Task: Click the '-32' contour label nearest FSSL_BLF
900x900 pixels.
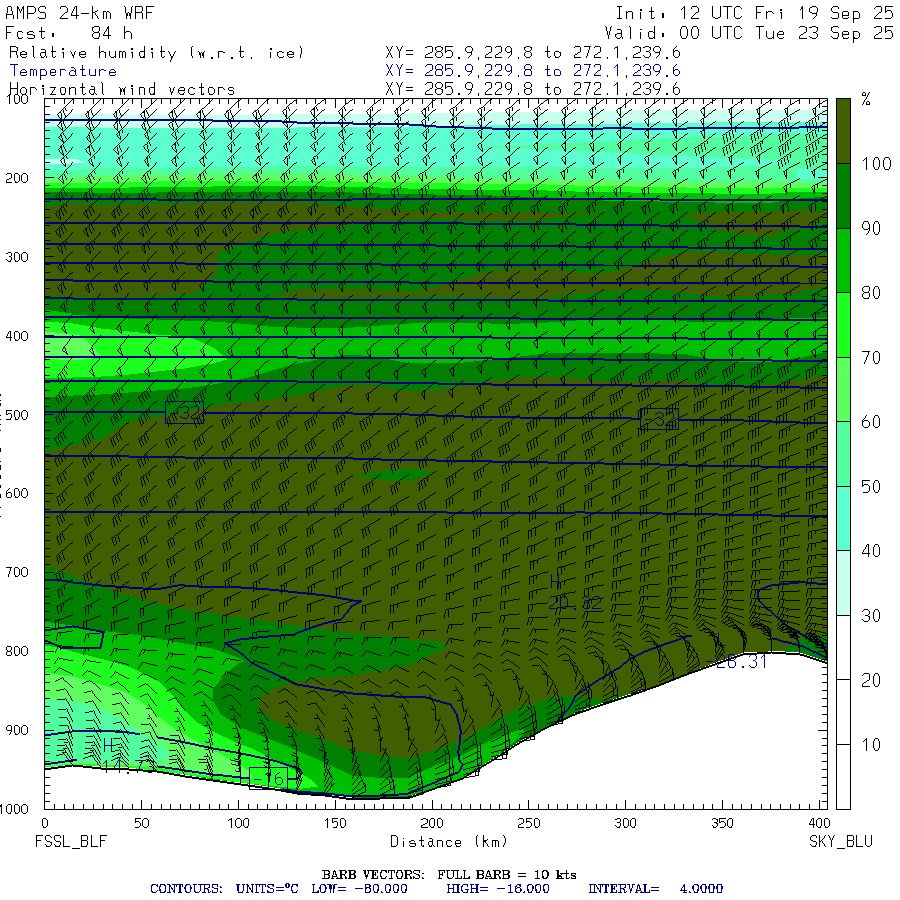Action: tap(184, 413)
